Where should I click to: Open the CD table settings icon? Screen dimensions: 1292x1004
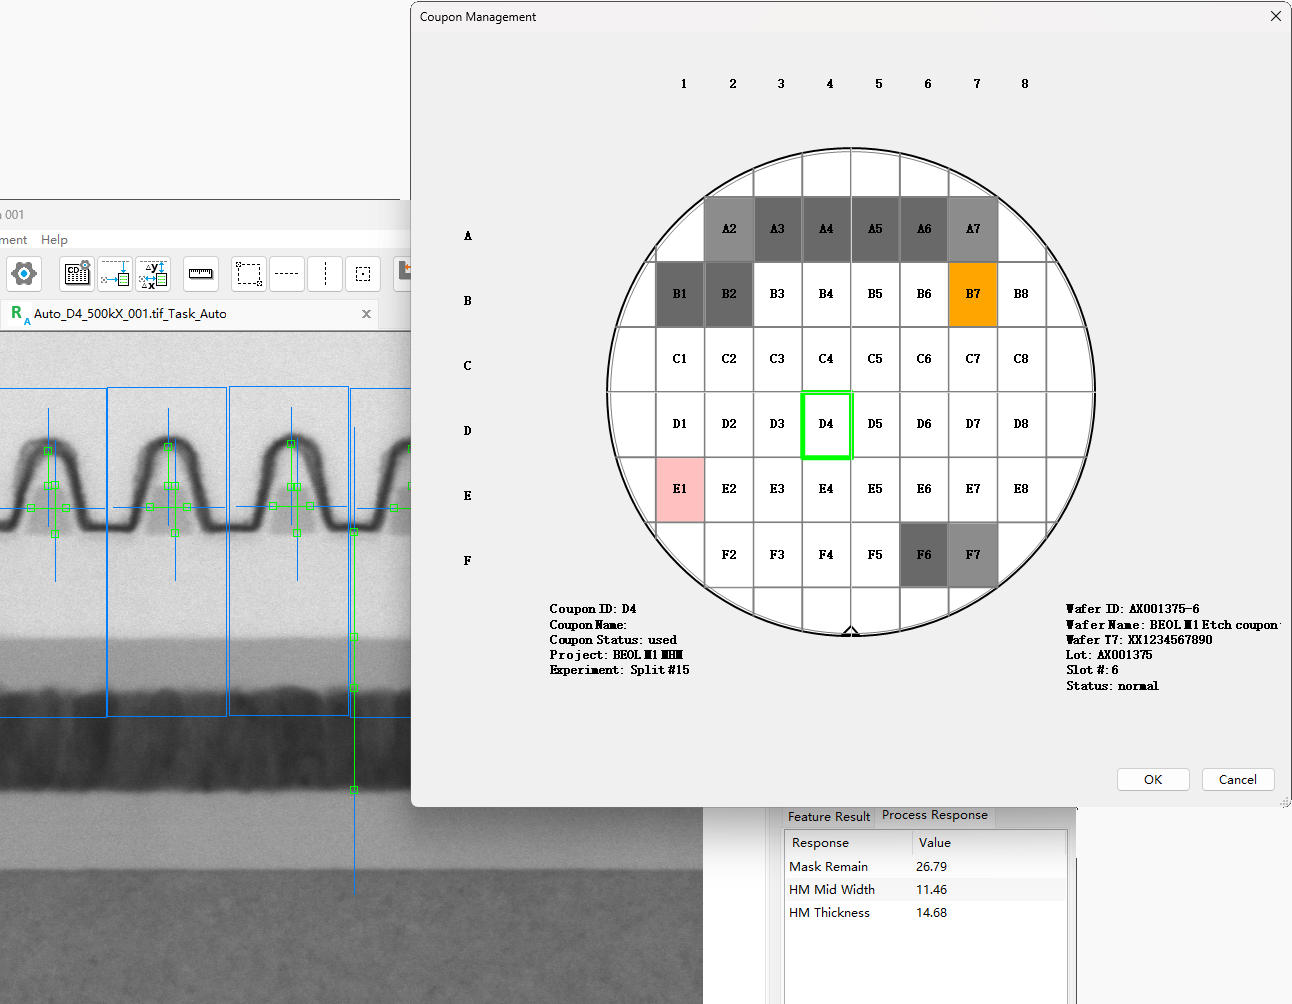[x=77, y=273]
